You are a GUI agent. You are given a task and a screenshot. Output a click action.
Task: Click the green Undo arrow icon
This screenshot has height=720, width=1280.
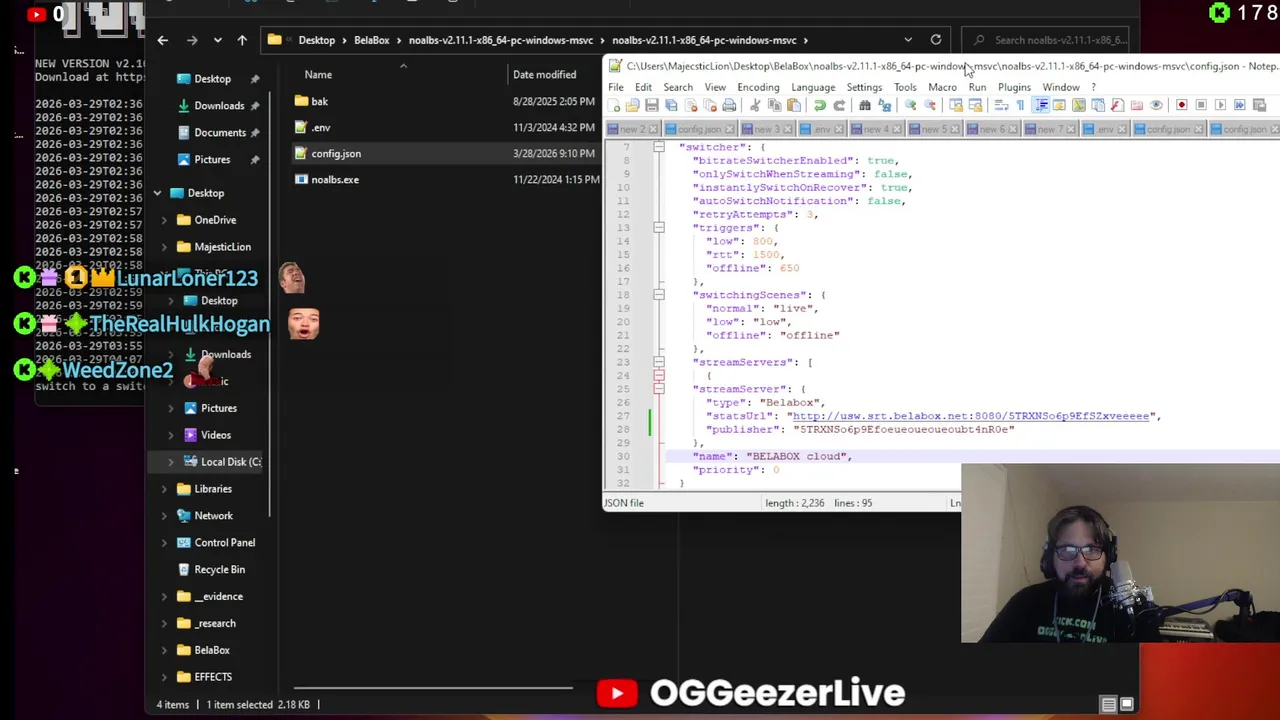point(820,105)
